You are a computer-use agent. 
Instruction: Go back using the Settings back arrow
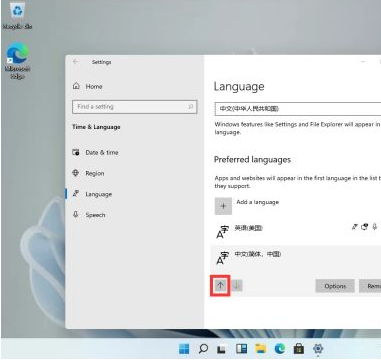tap(76, 62)
